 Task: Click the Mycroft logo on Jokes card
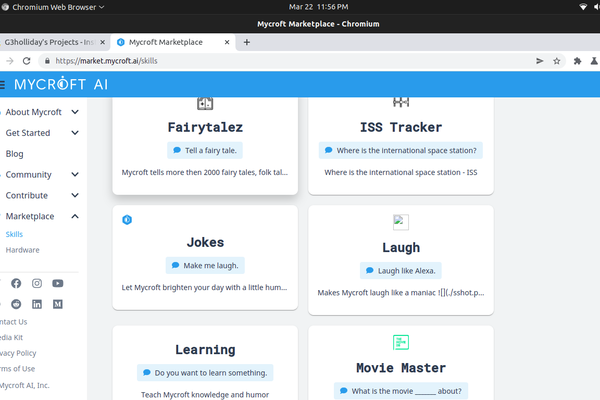tap(127, 220)
